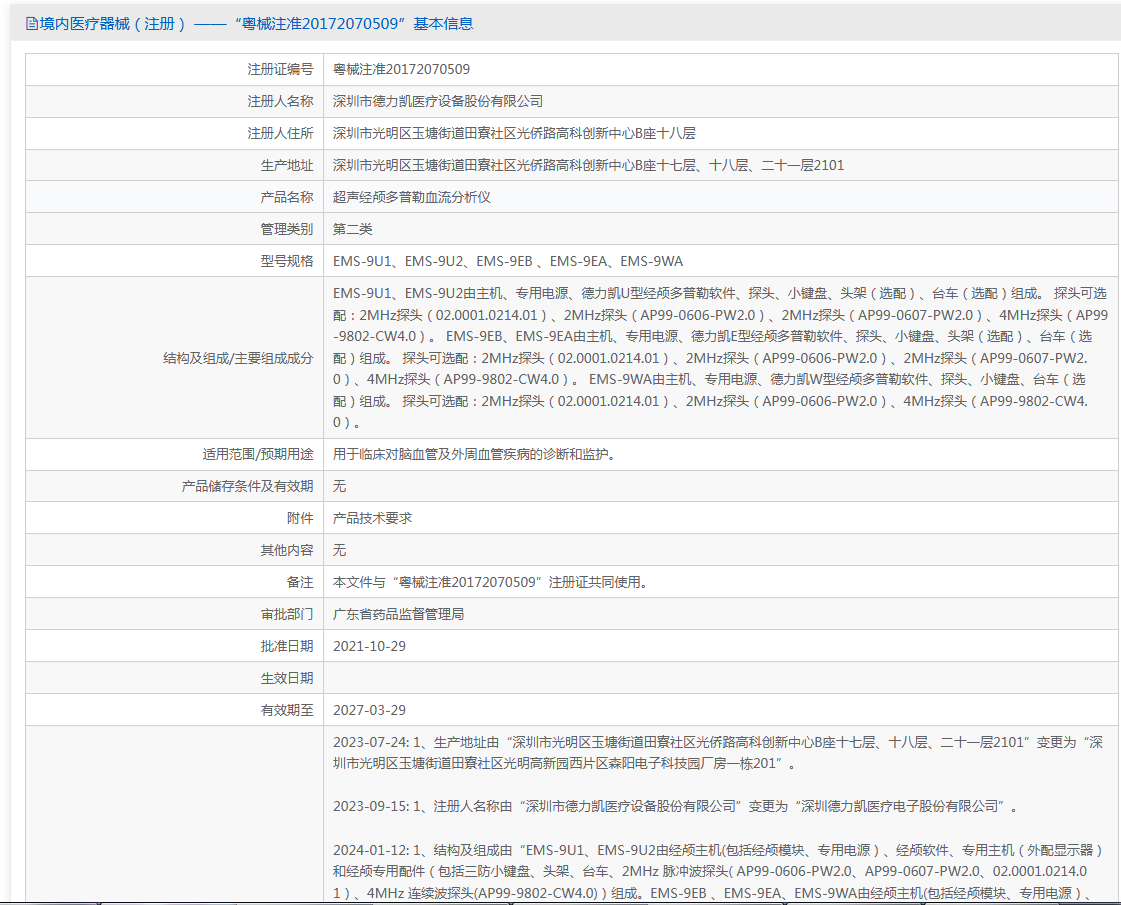Select the remark 本文件与…注册证共同使用
1121x905 pixels.
point(491,583)
